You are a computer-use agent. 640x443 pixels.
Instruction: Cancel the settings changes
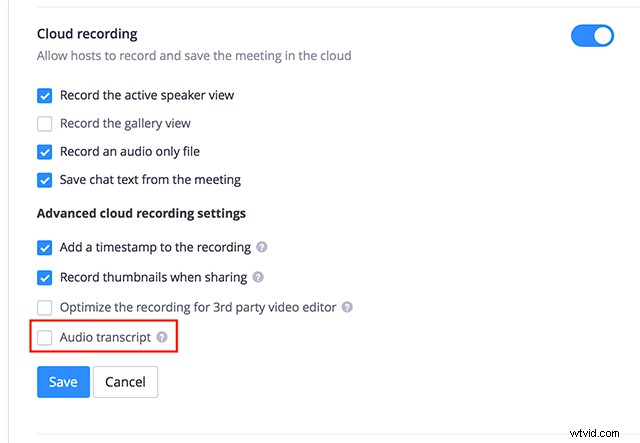(125, 382)
